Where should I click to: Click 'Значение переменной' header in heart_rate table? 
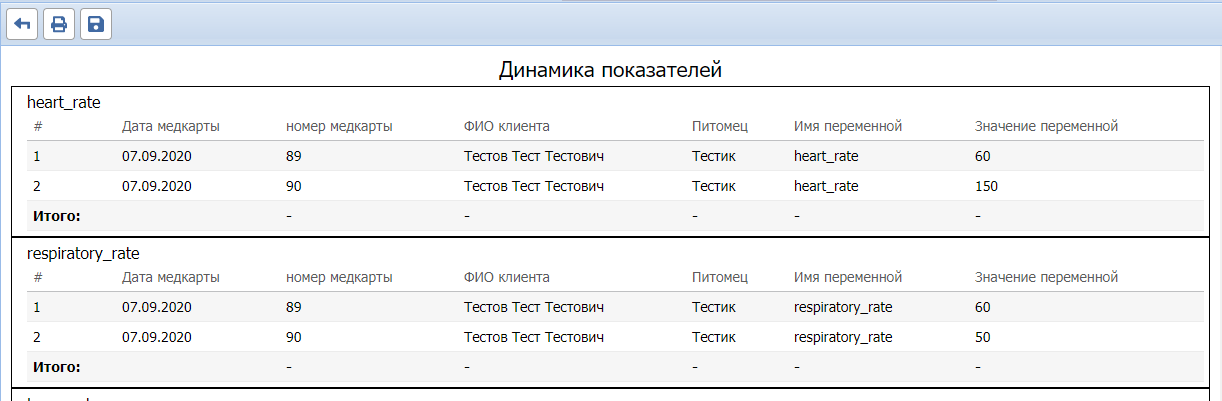1046,126
